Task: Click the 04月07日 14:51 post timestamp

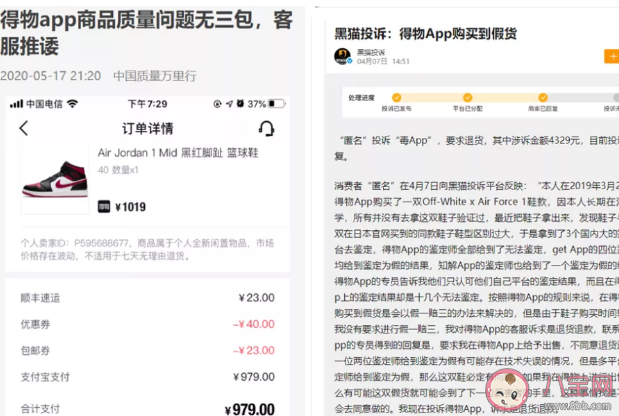Action: coord(383,62)
